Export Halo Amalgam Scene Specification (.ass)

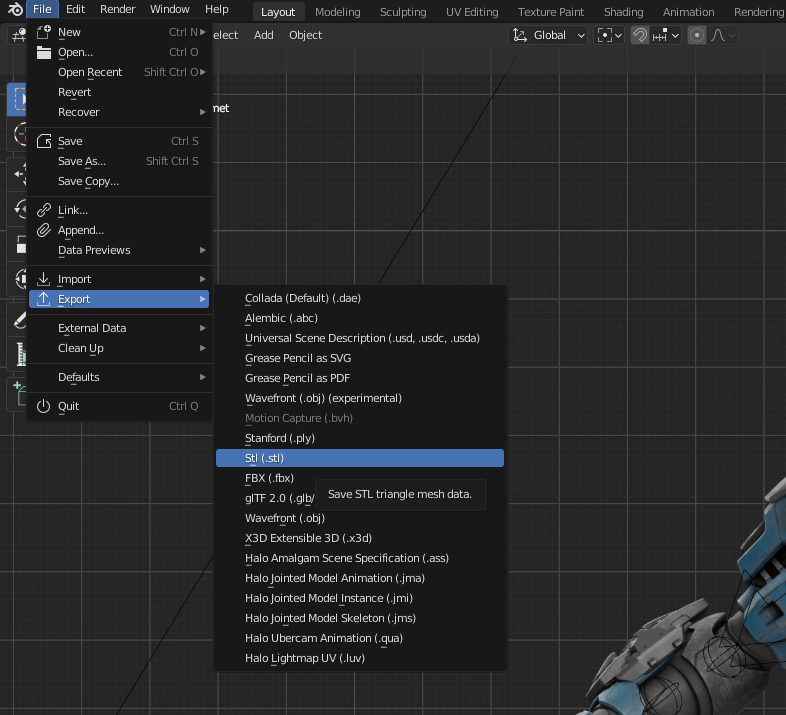click(360, 559)
